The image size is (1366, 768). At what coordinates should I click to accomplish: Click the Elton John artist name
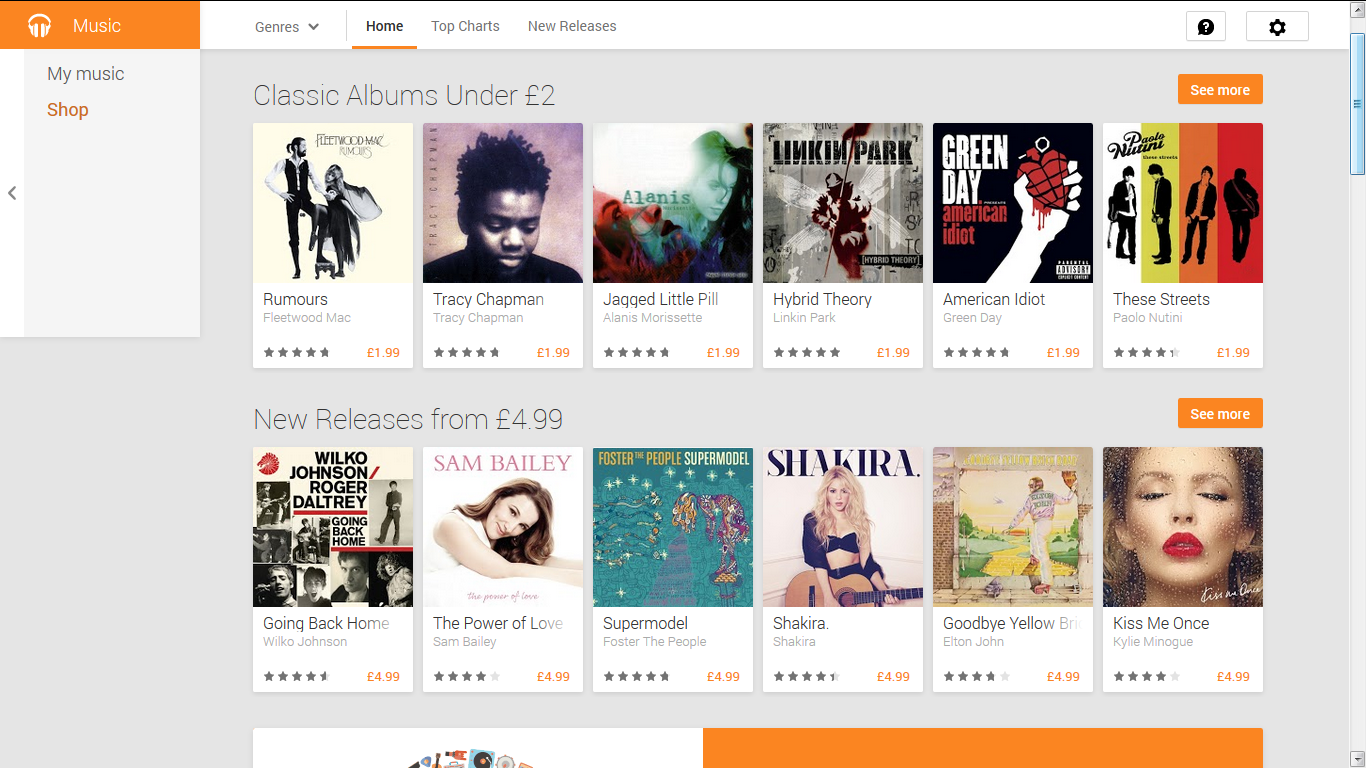973,642
